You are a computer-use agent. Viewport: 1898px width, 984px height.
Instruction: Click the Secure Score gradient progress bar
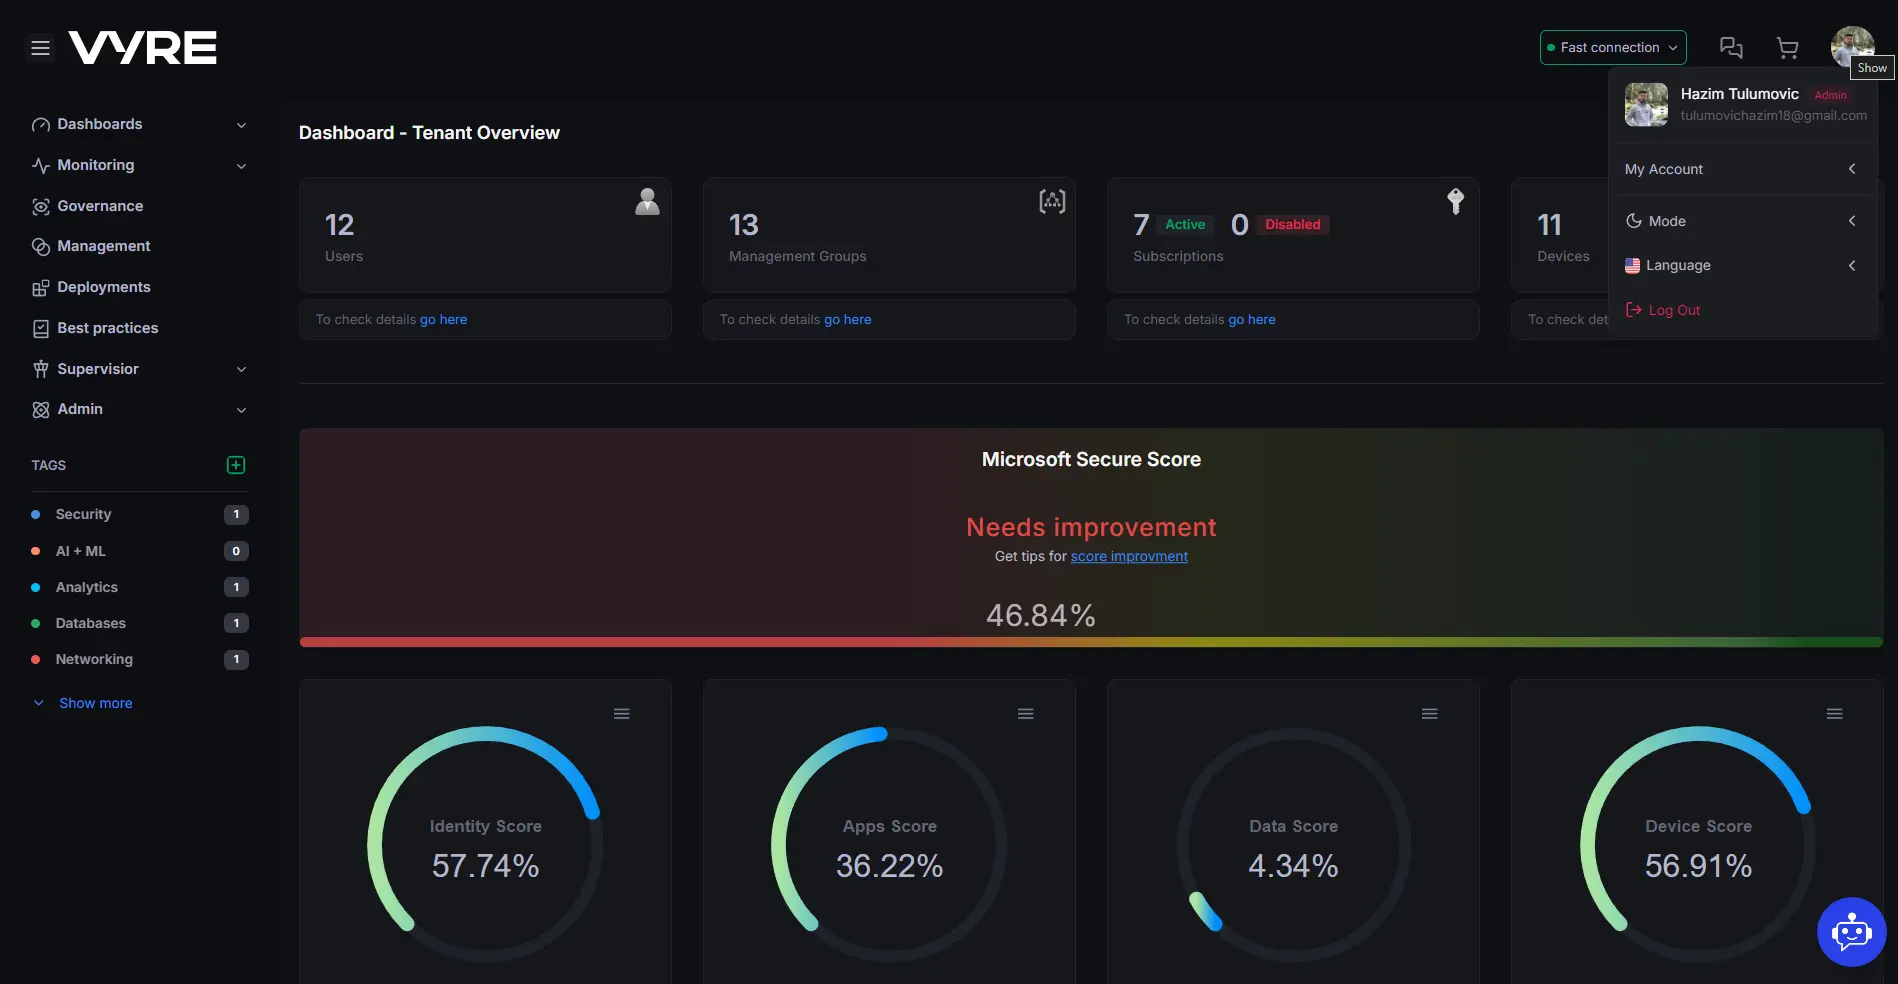coord(1091,642)
